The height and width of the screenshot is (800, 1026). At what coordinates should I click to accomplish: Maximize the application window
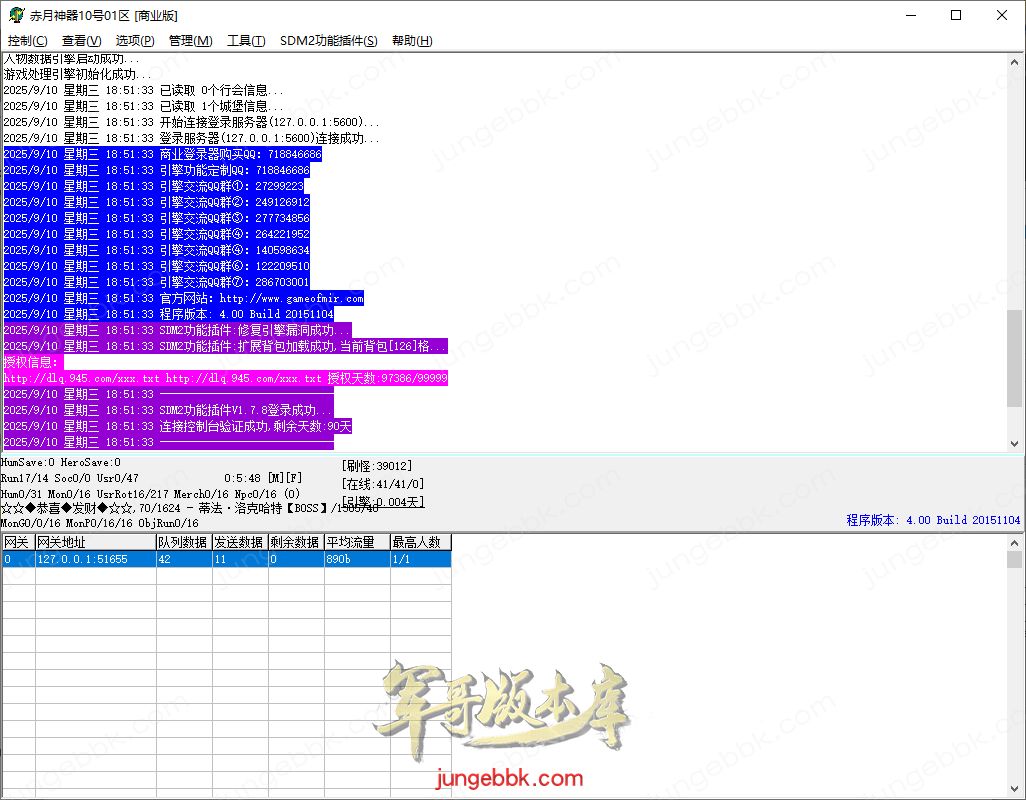click(955, 16)
